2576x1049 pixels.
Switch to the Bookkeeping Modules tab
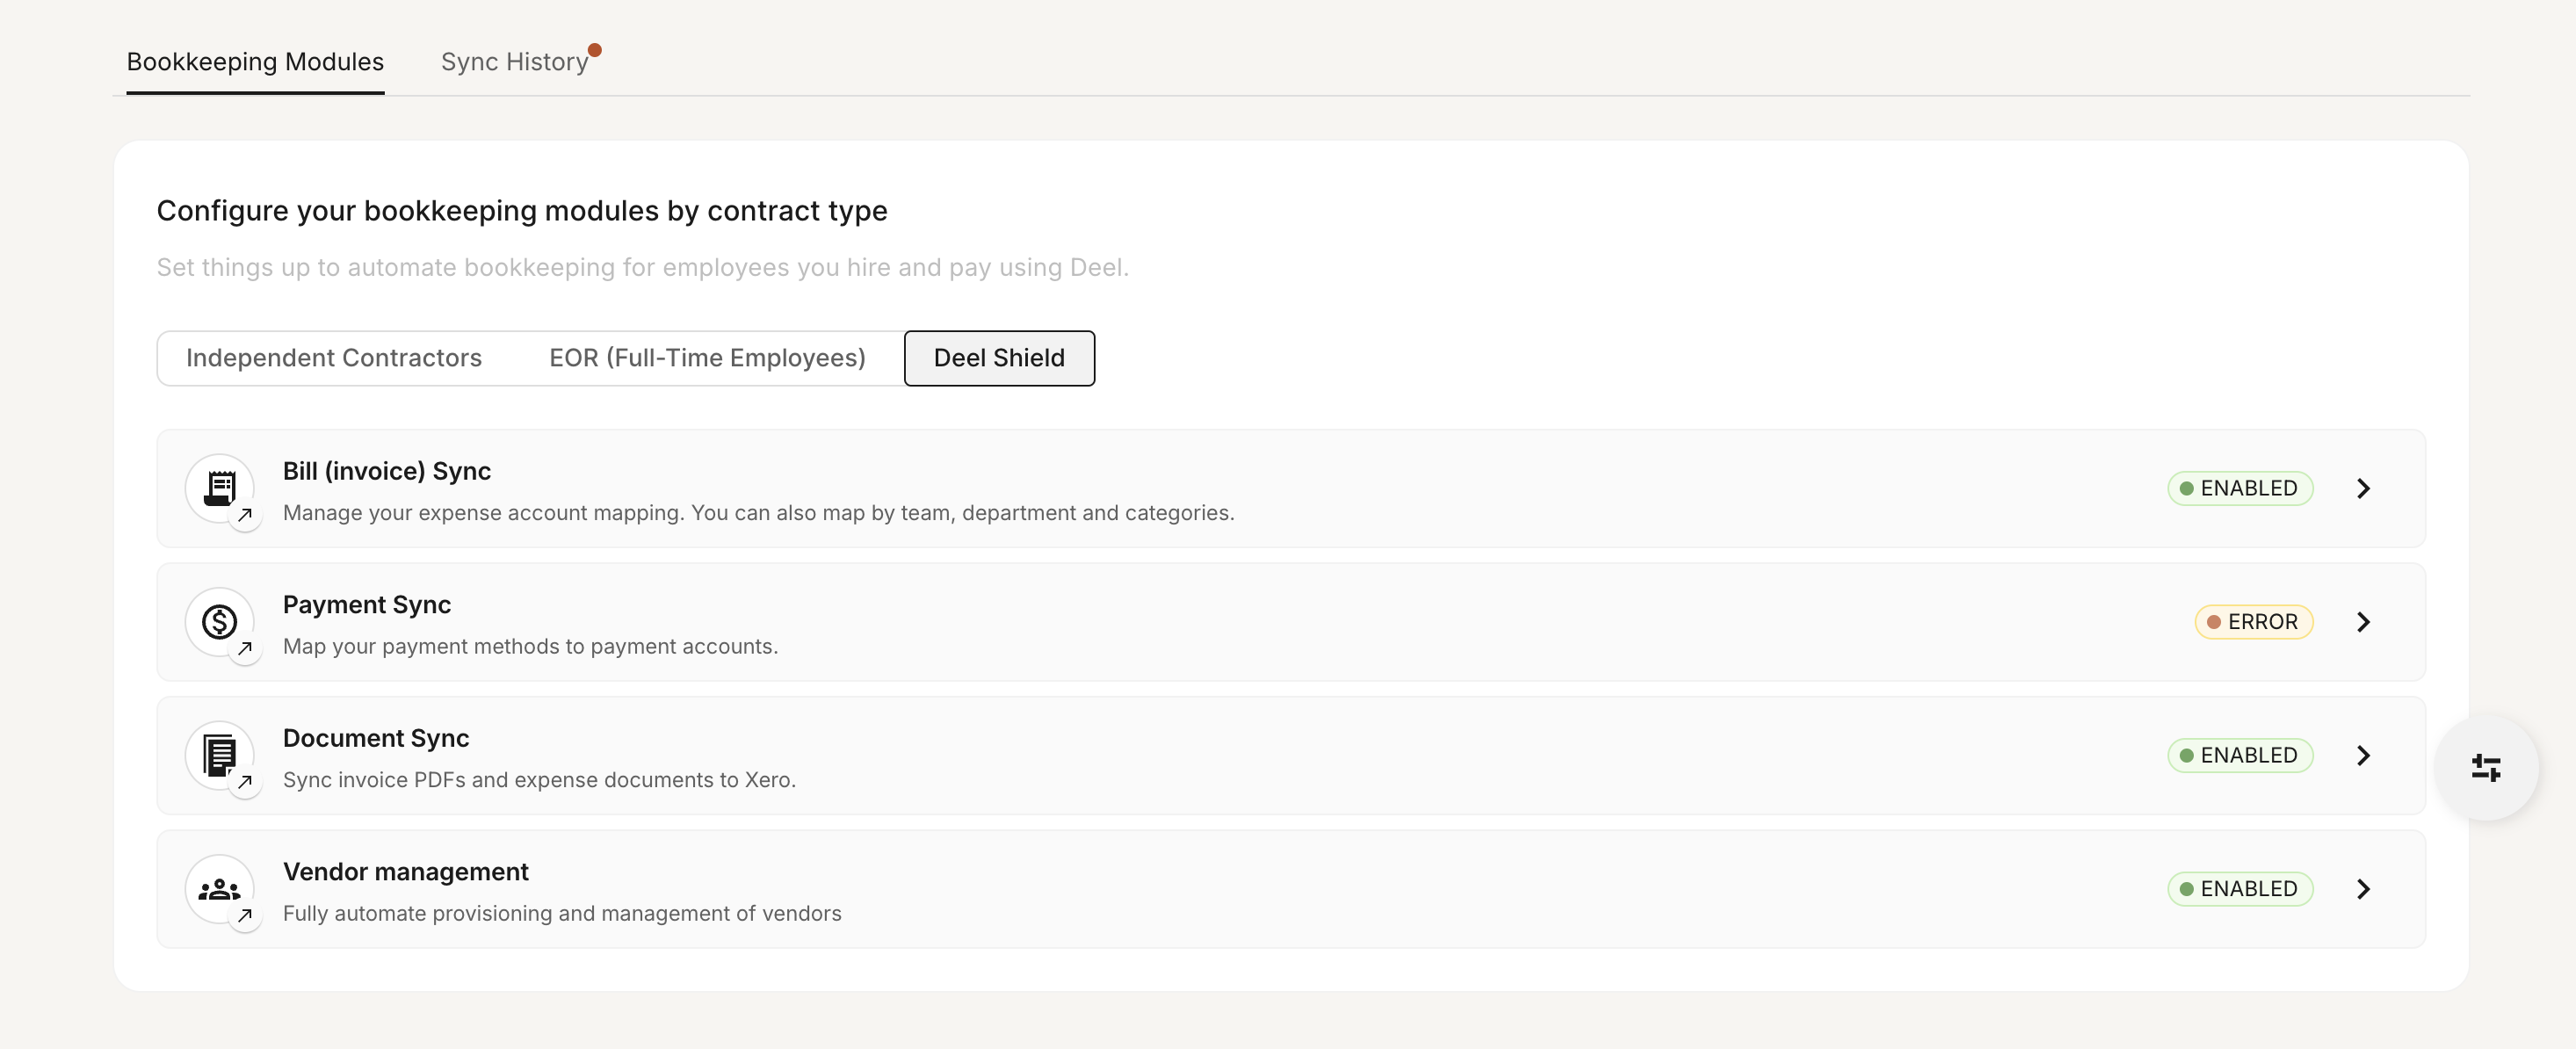pos(255,62)
